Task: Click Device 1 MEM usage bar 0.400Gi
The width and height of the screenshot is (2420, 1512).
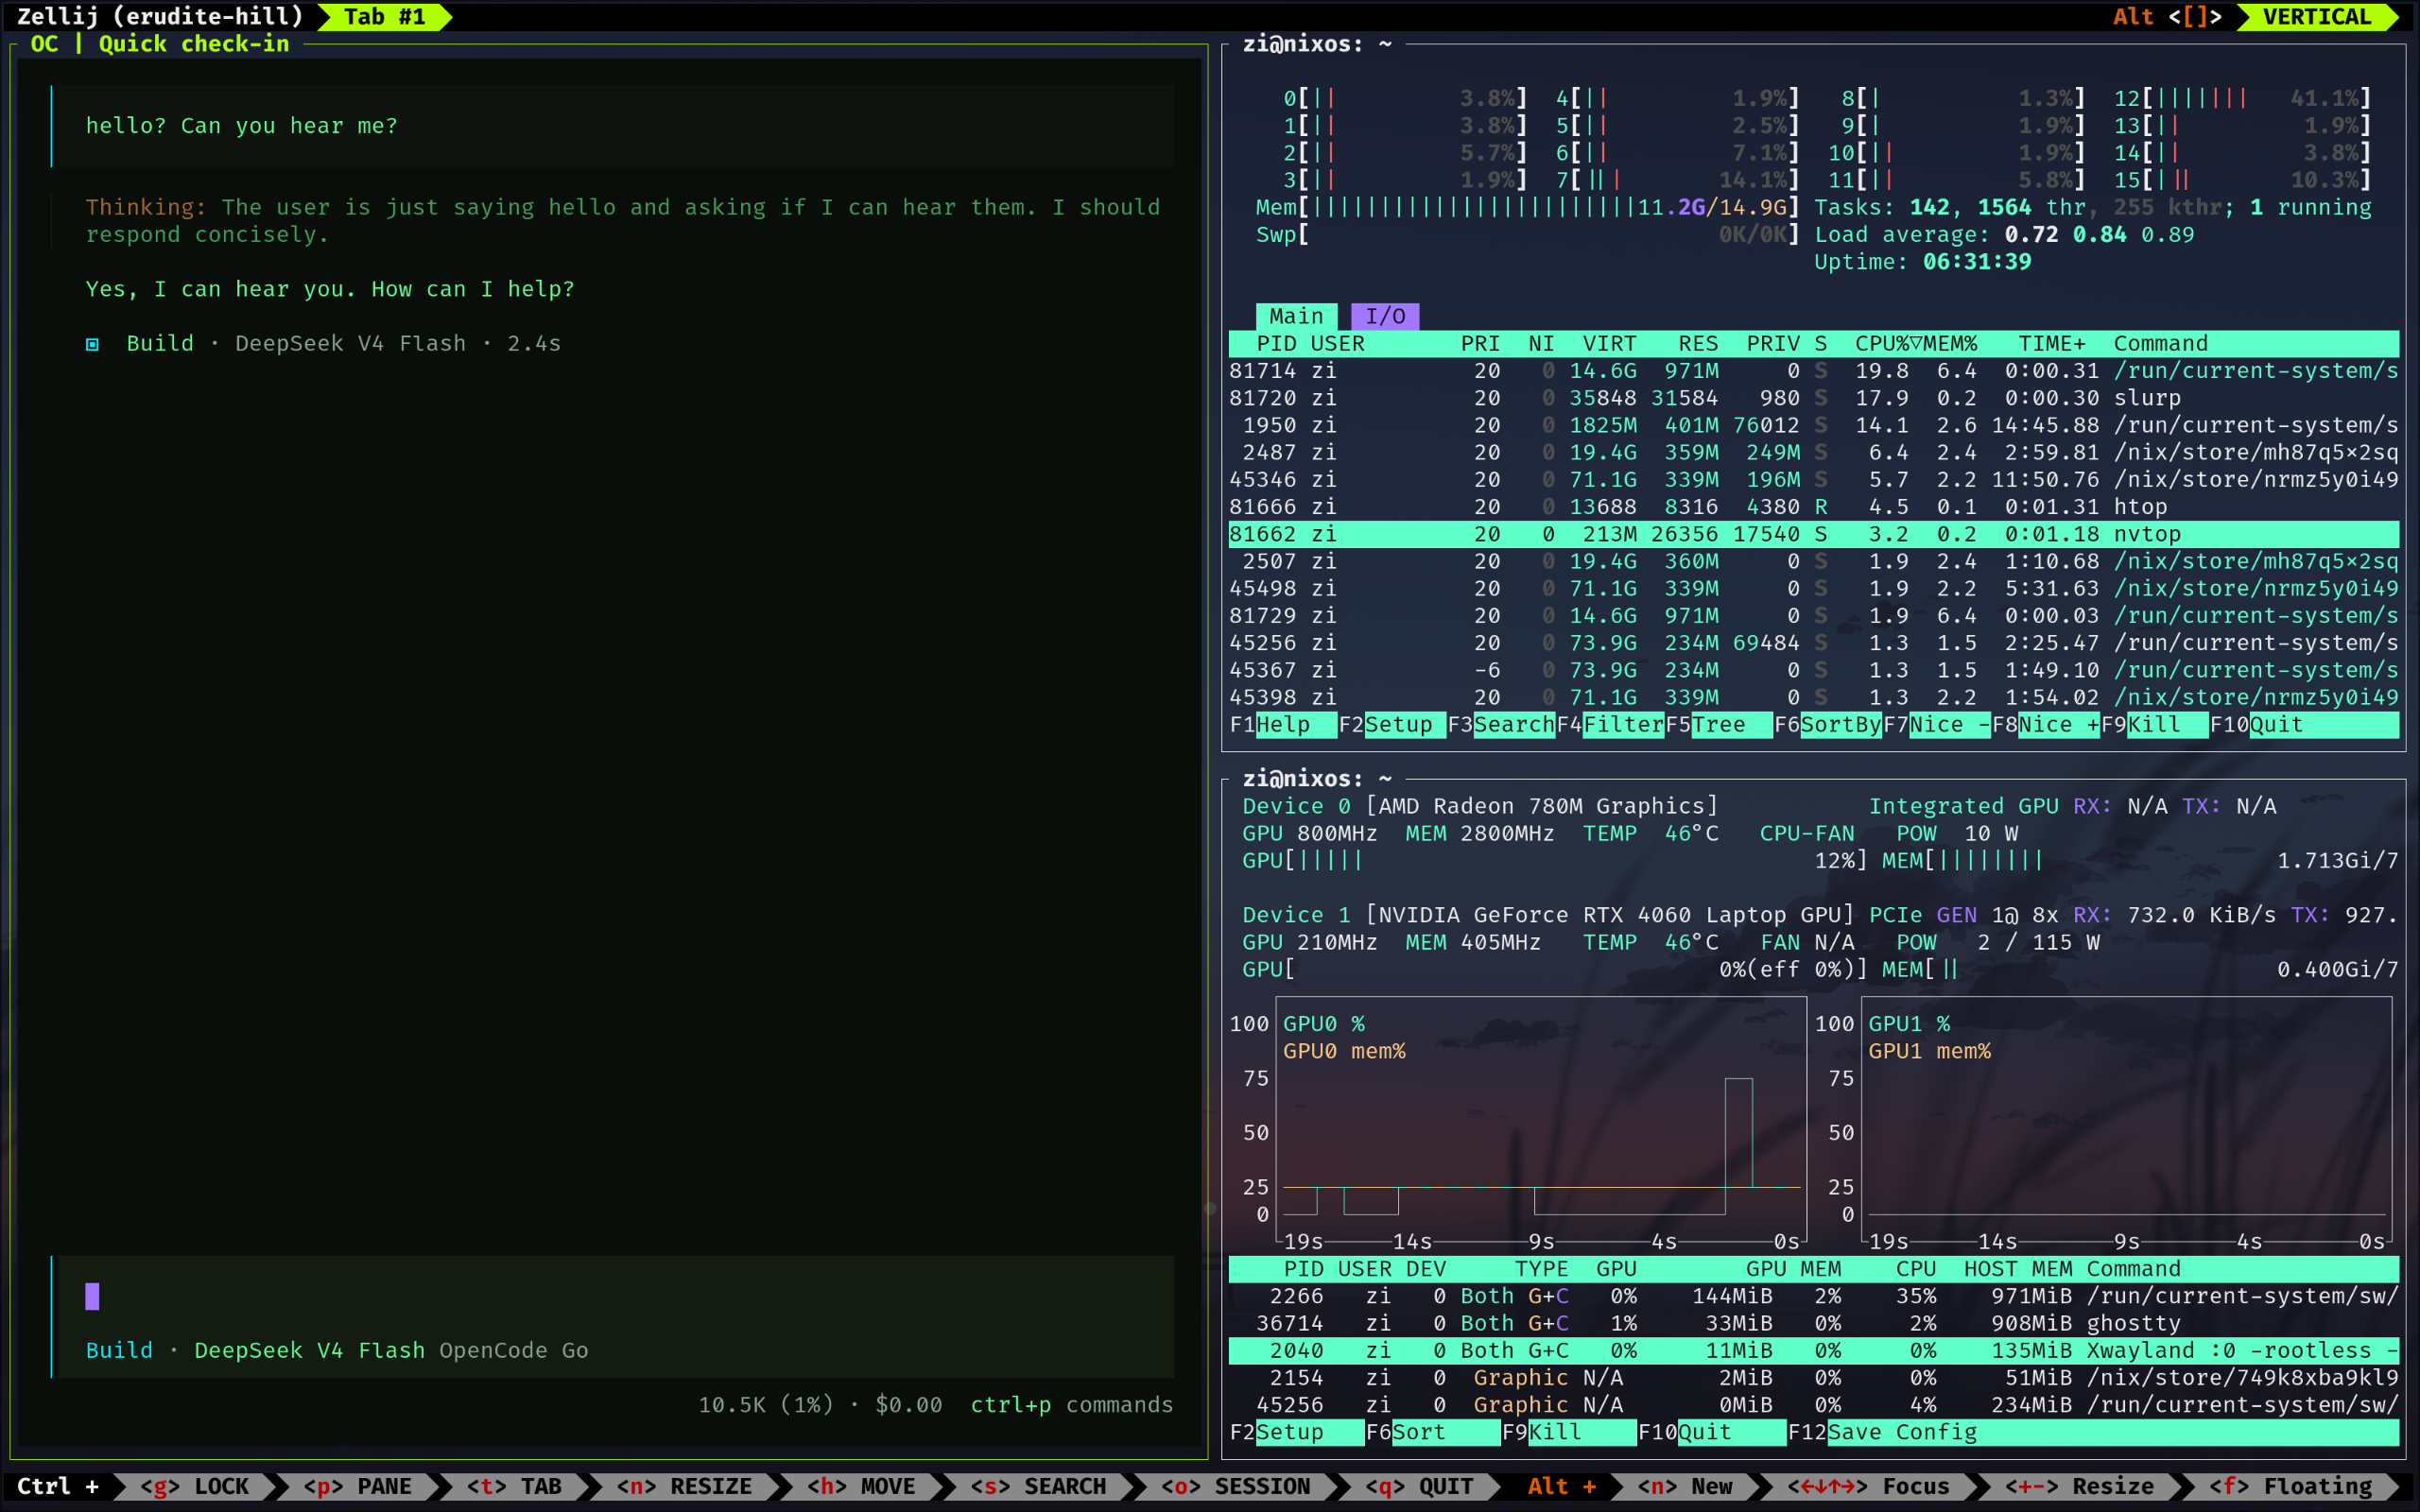Action: (2140, 970)
